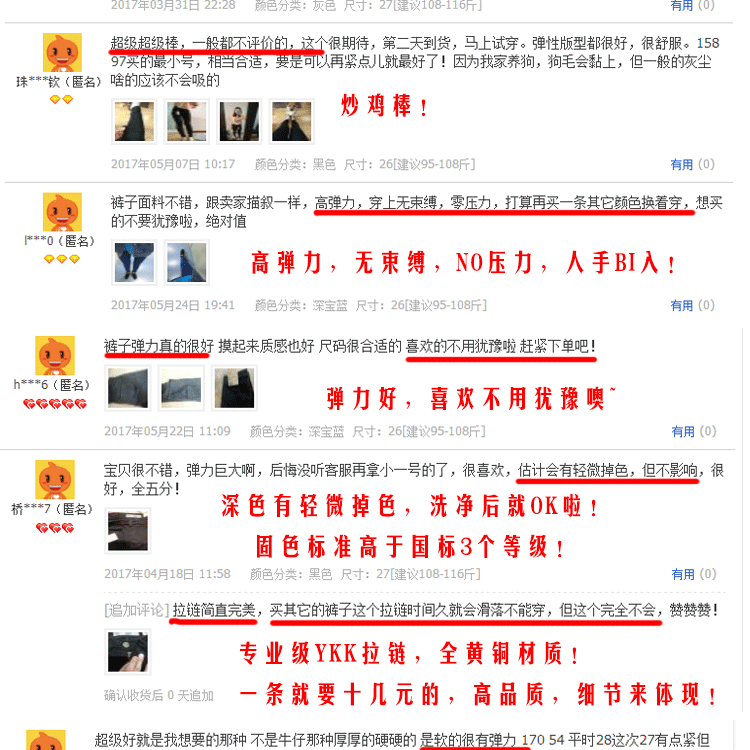
Task: Click avatar of reviewer 珠***钦
Action: point(62,53)
